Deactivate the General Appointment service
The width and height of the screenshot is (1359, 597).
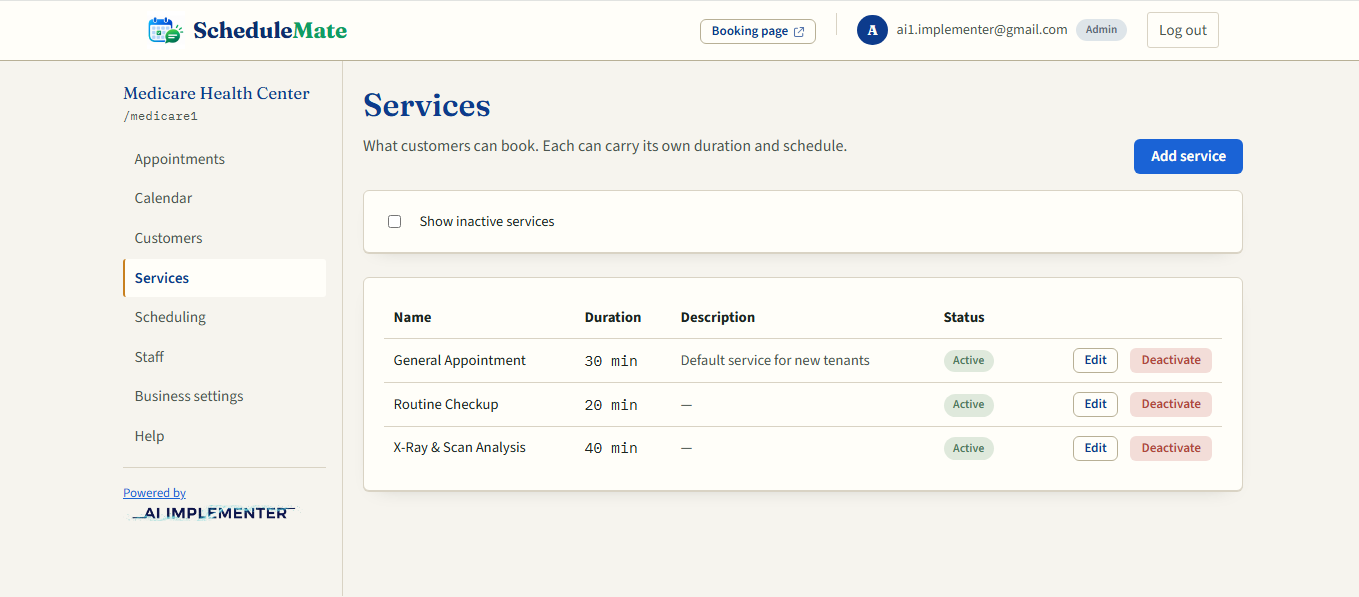pyautogui.click(x=1171, y=360)
